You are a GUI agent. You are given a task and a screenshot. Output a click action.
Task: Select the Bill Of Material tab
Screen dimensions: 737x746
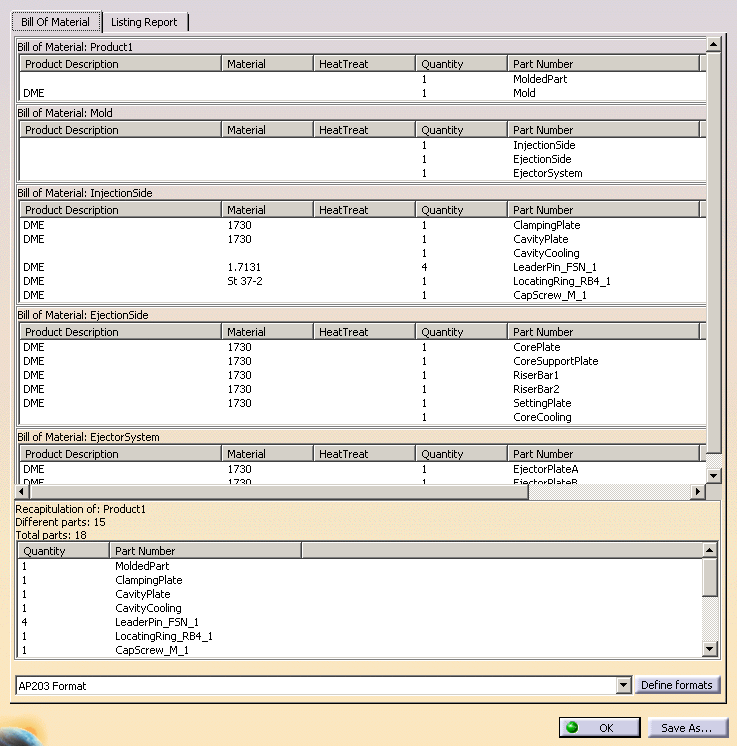[x=56, y=22]
